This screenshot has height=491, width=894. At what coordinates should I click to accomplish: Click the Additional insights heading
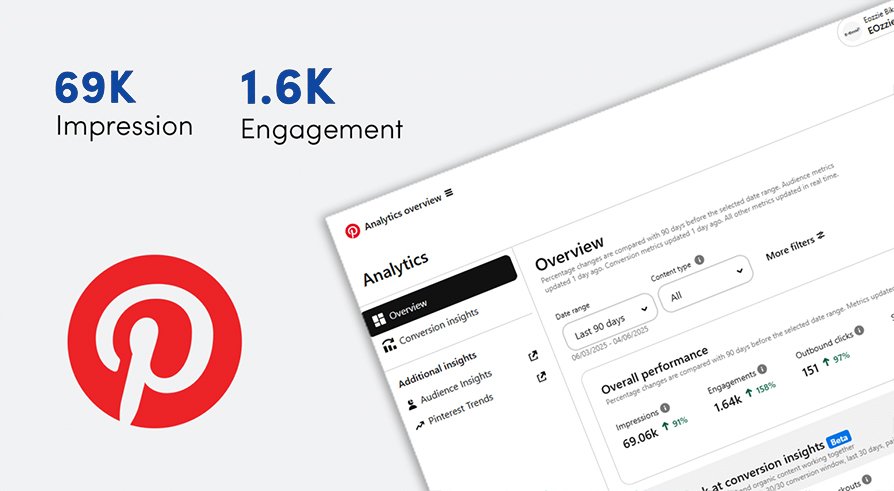[437, 370]
